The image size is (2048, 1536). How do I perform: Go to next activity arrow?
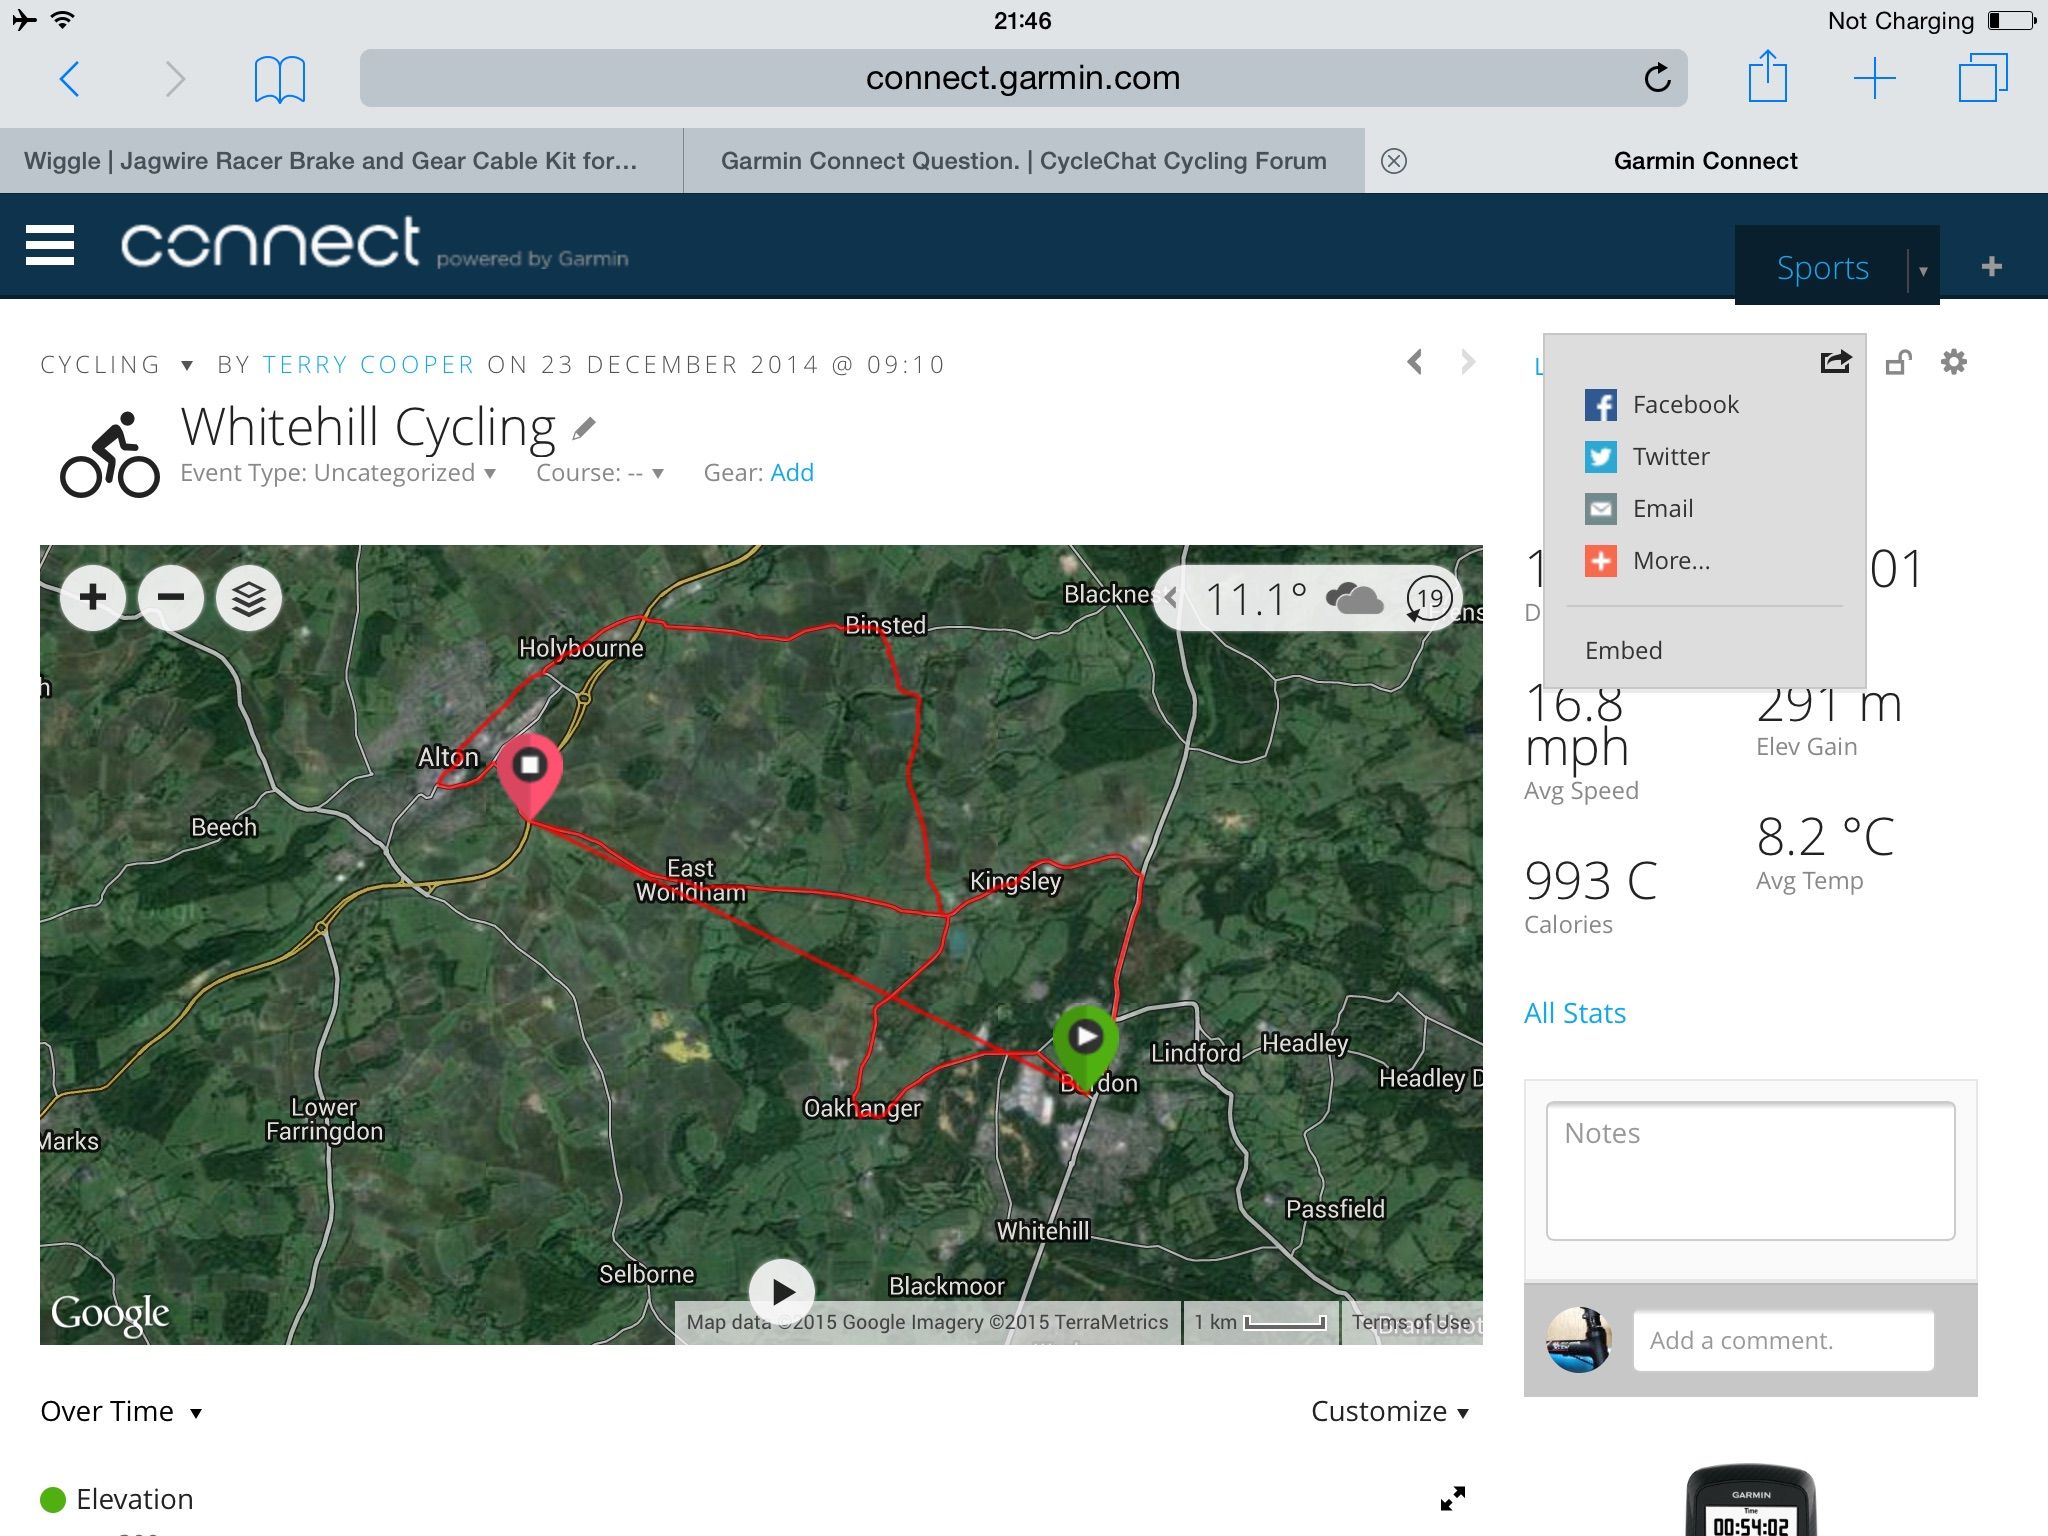click(1467, 362)
